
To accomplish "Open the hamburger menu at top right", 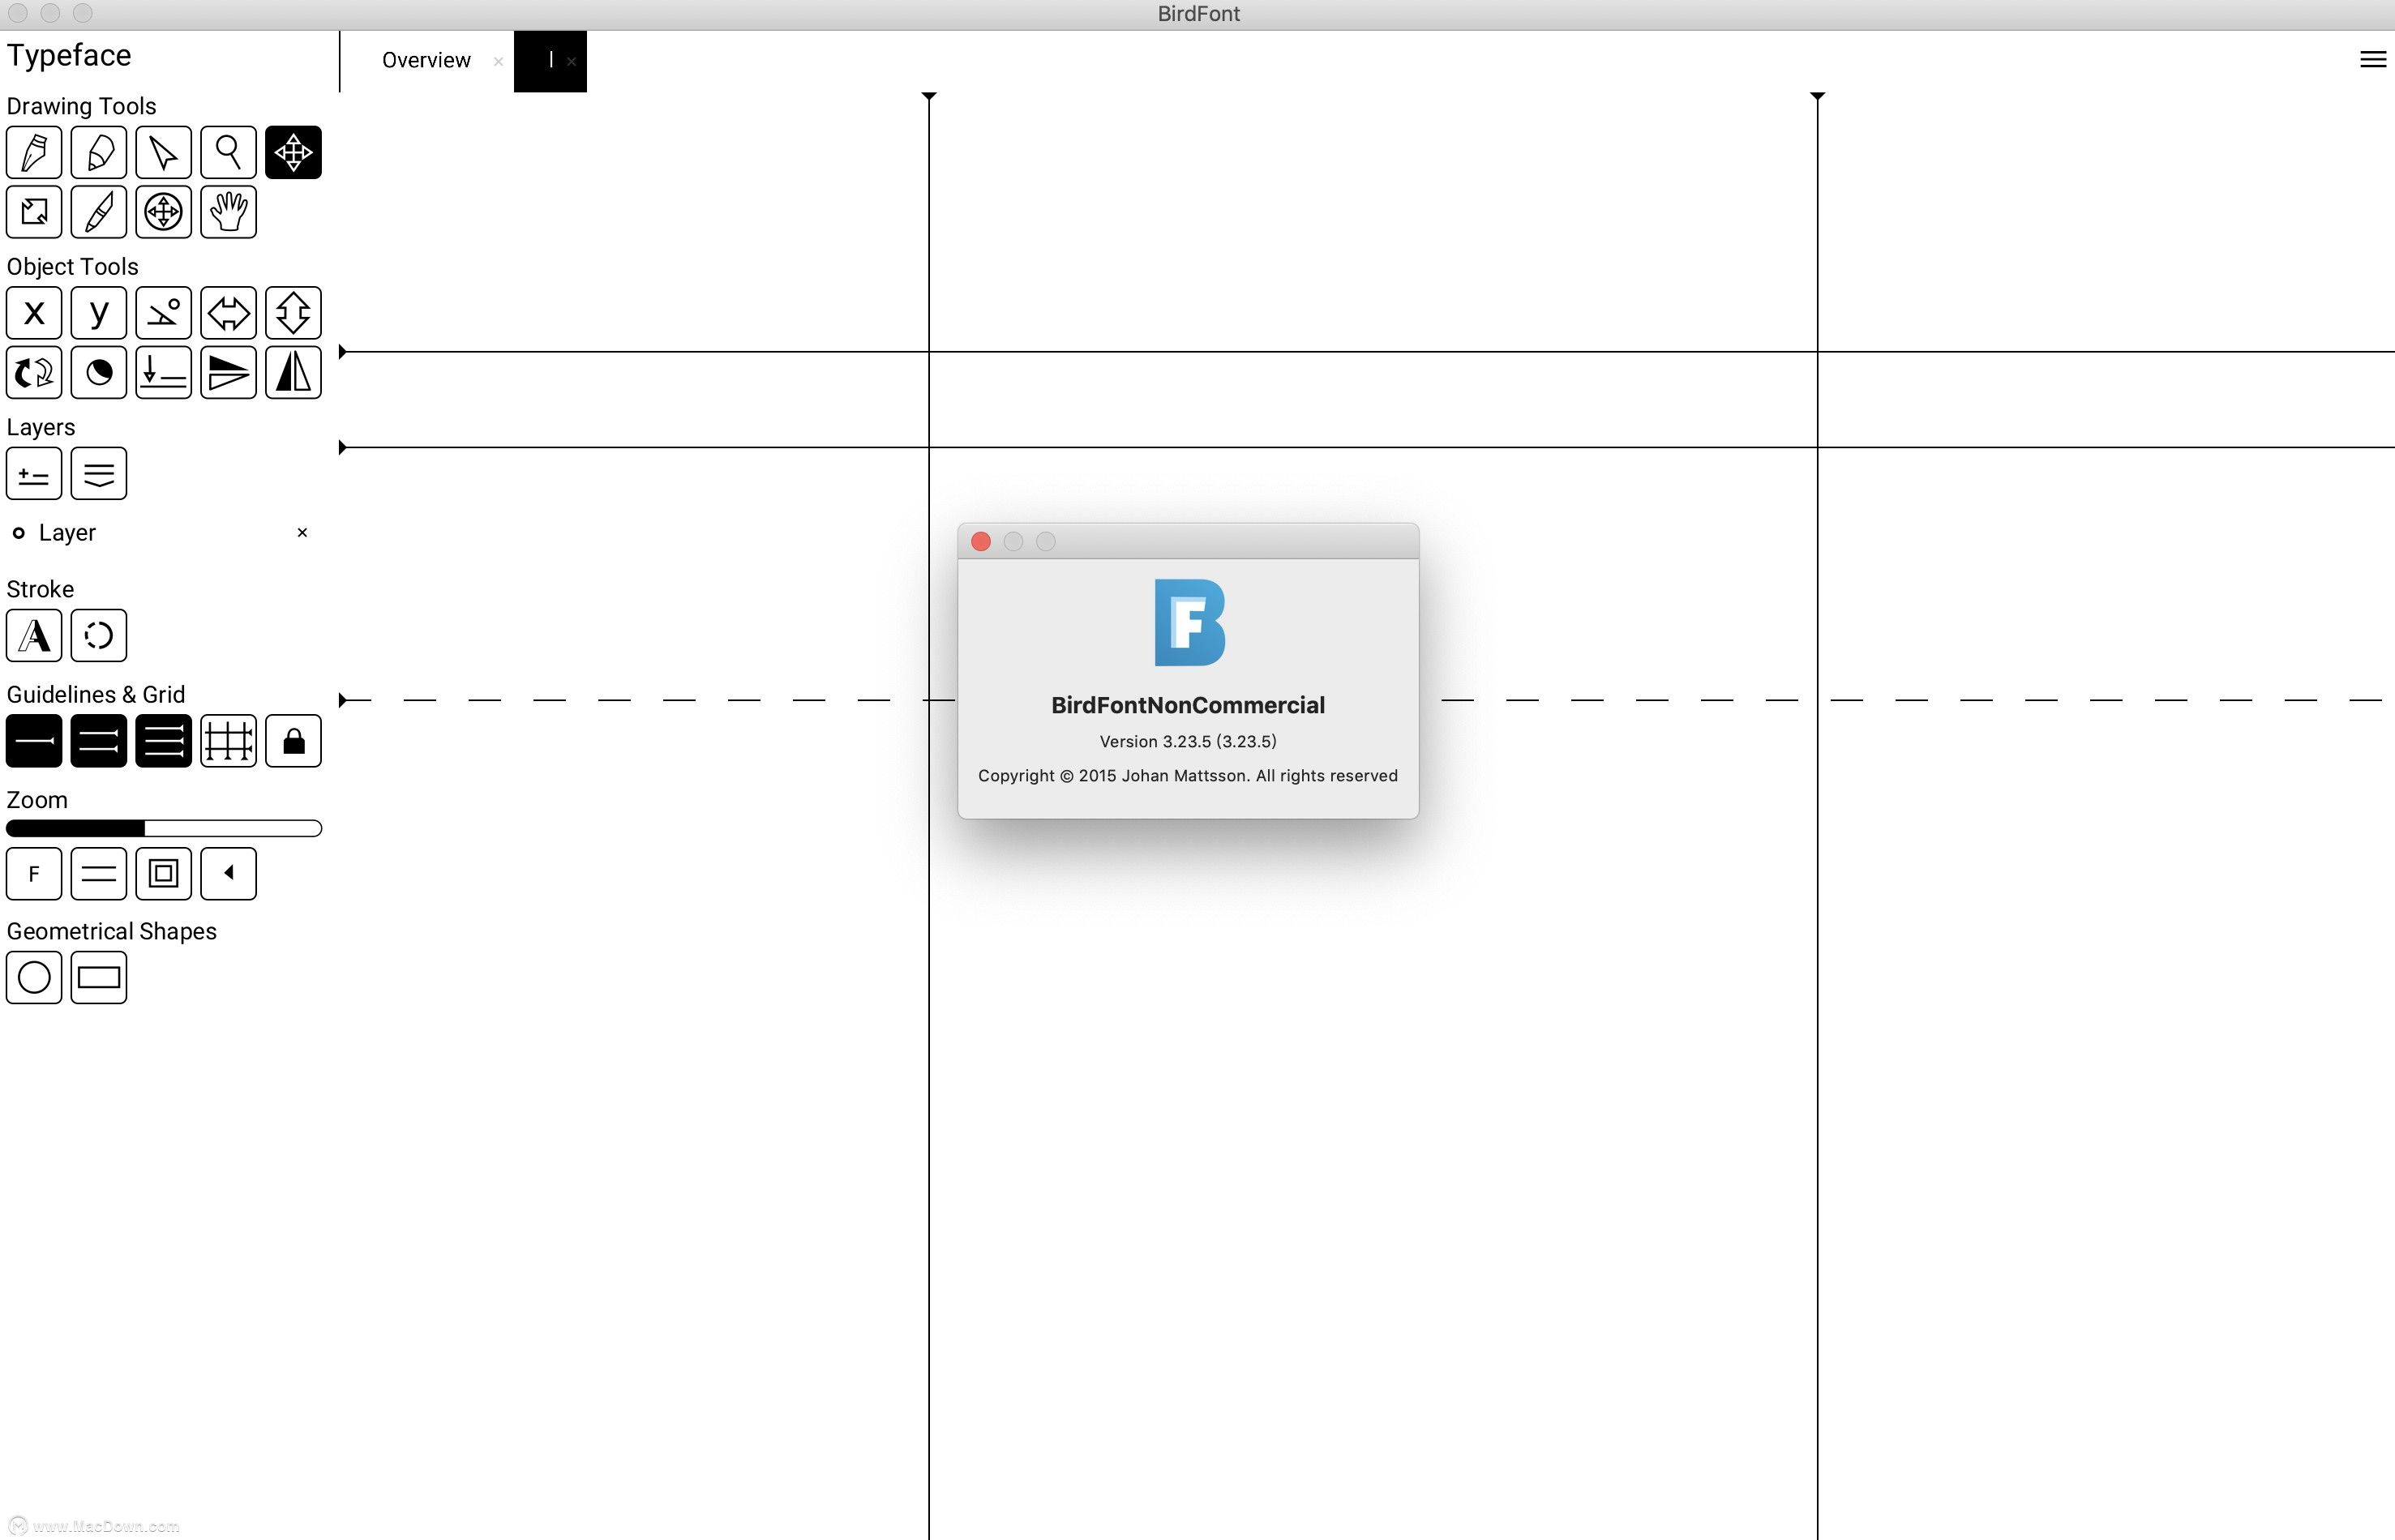I will pyautogui.click(x=2372, y=60).
